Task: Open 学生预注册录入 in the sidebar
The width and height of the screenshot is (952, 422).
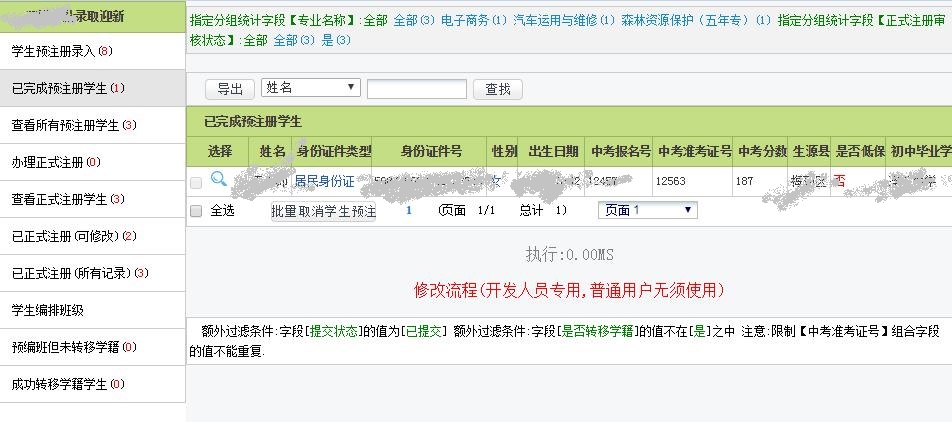Action: [92, 52]
